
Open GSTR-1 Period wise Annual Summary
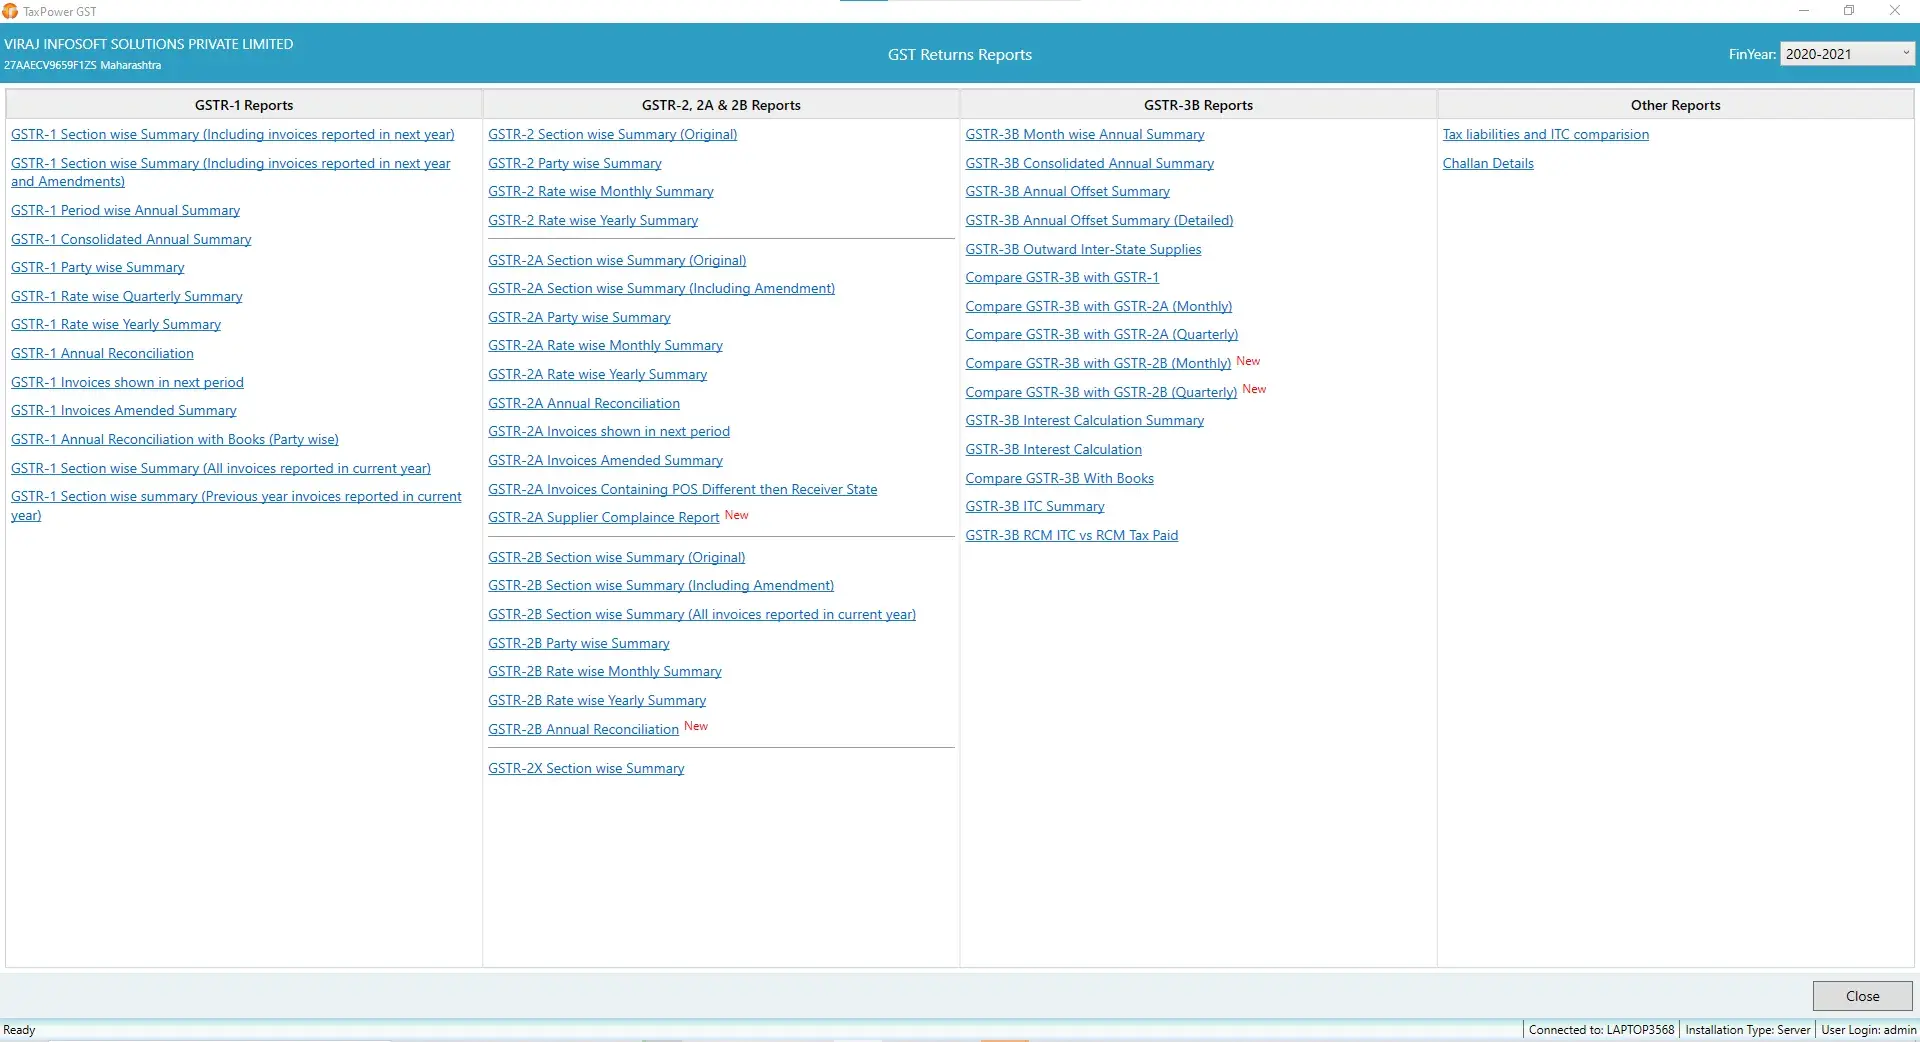[x=125, y=211]
